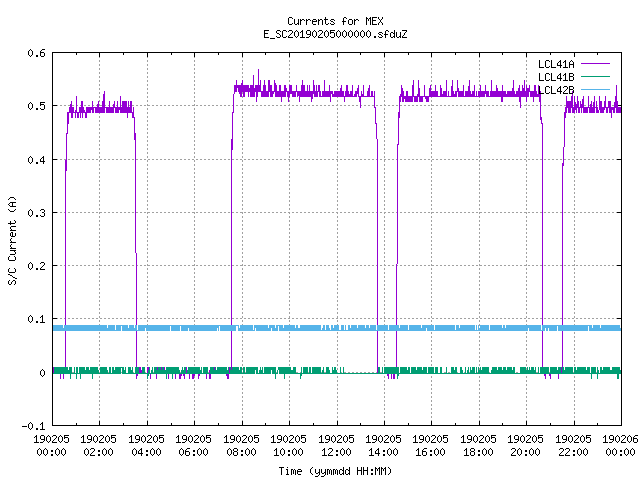Click the blue LCL42B legend line sample
The image size is (640, 480).
click(595, 90)
